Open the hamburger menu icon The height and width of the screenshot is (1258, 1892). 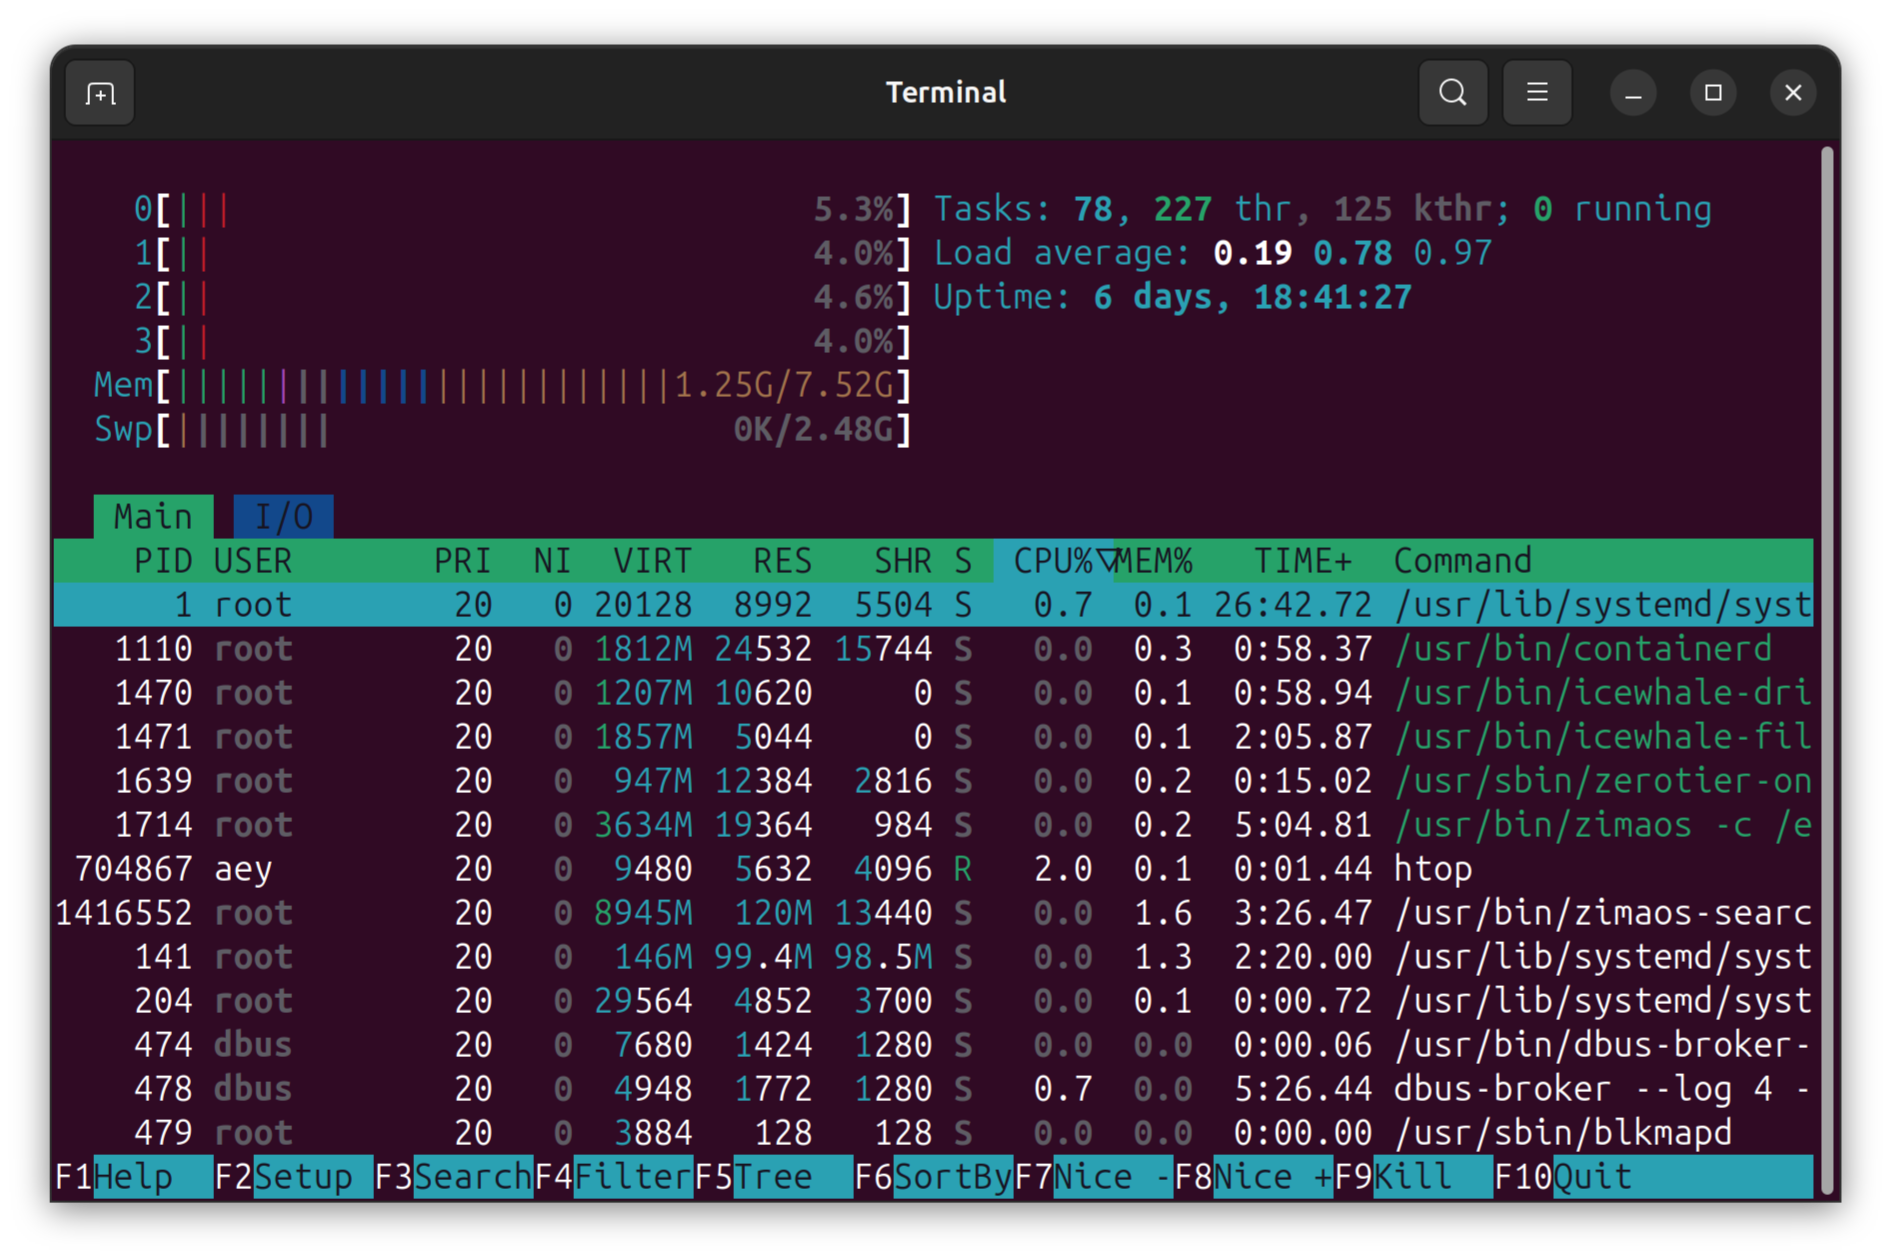point(1537,93)
